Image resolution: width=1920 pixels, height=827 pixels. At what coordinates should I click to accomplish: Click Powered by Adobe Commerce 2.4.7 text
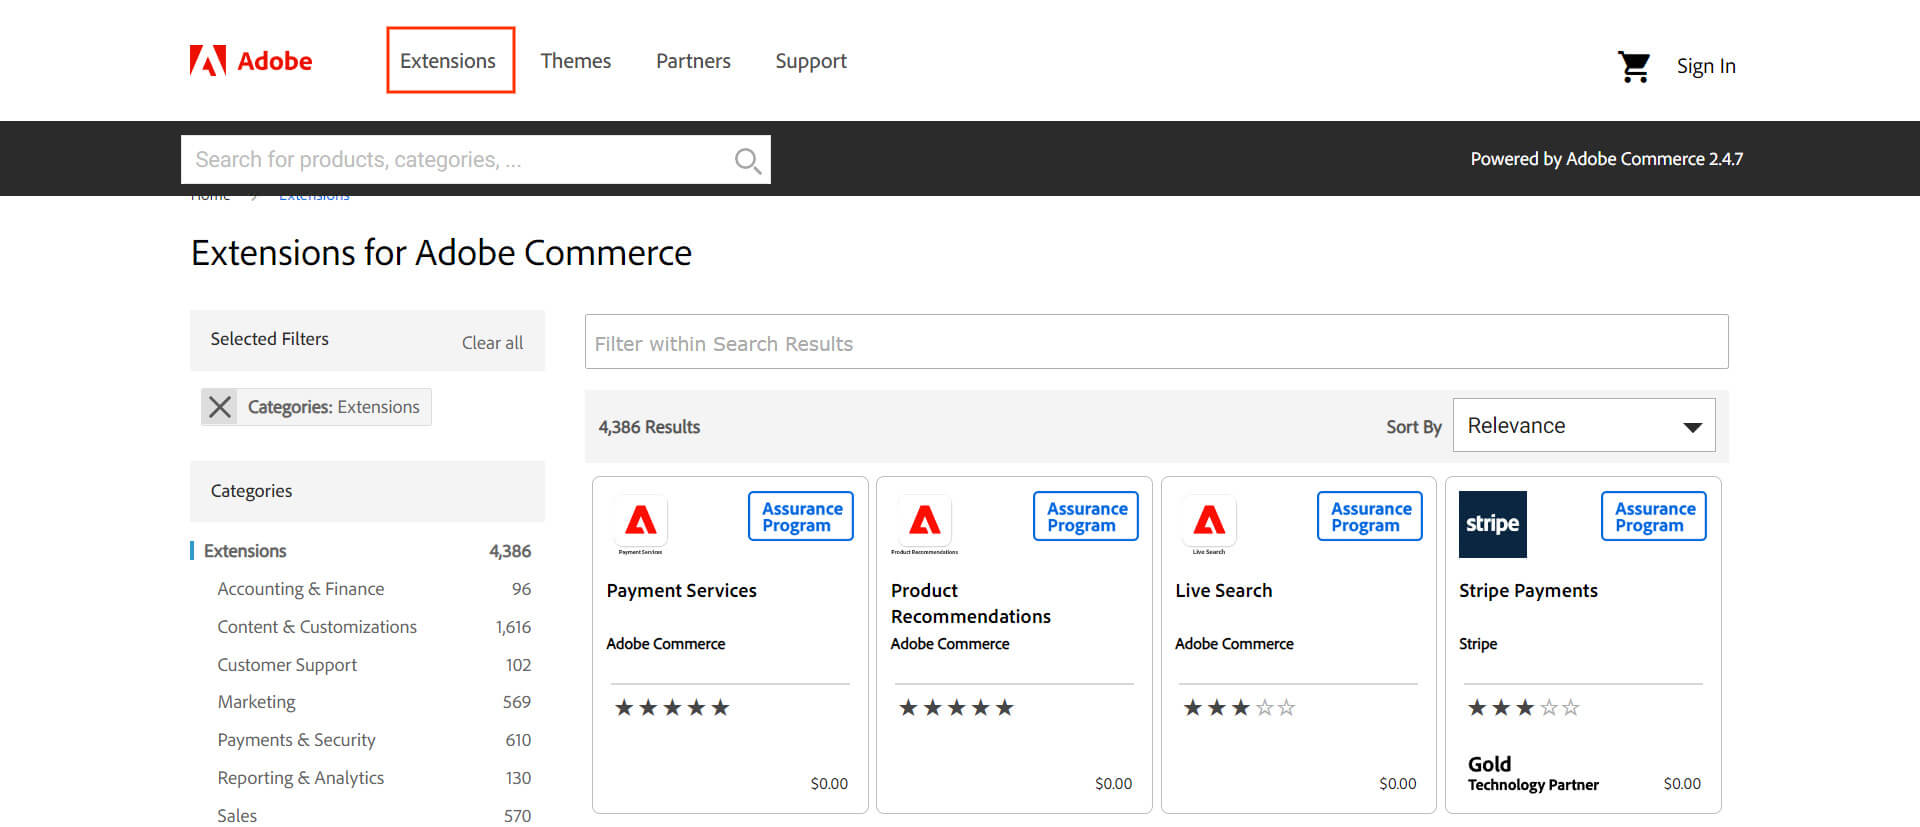coord(1606,159)
